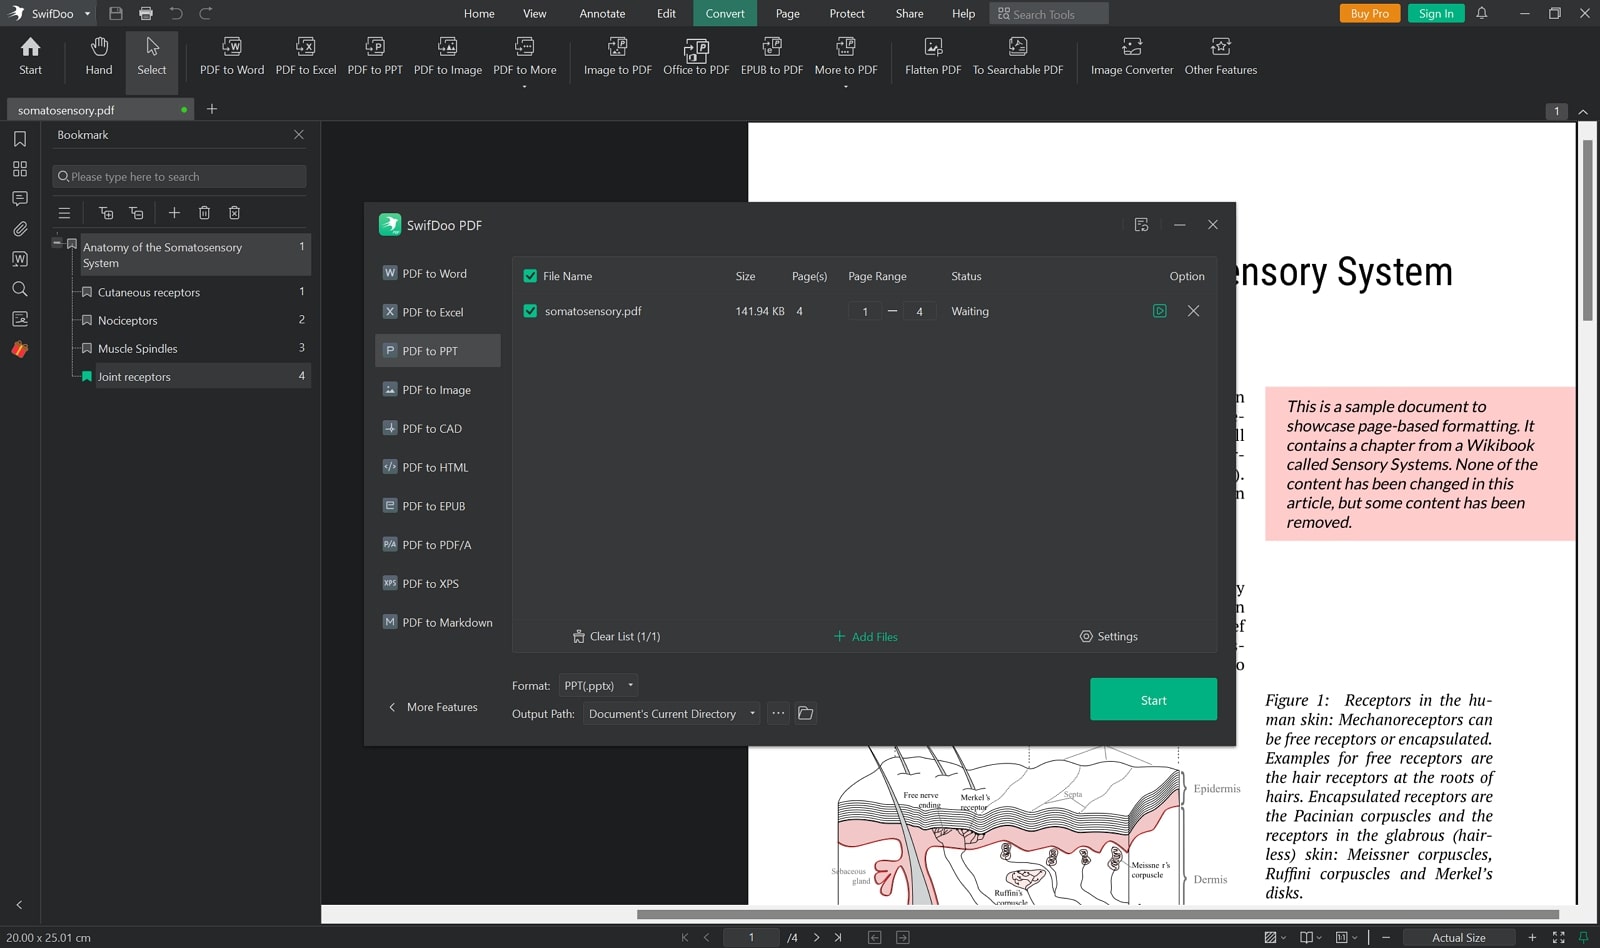This screenshot has height=948, width=1600.
Task: Open SwifDoo application menu dropdown
Action: tap(87, 14)
